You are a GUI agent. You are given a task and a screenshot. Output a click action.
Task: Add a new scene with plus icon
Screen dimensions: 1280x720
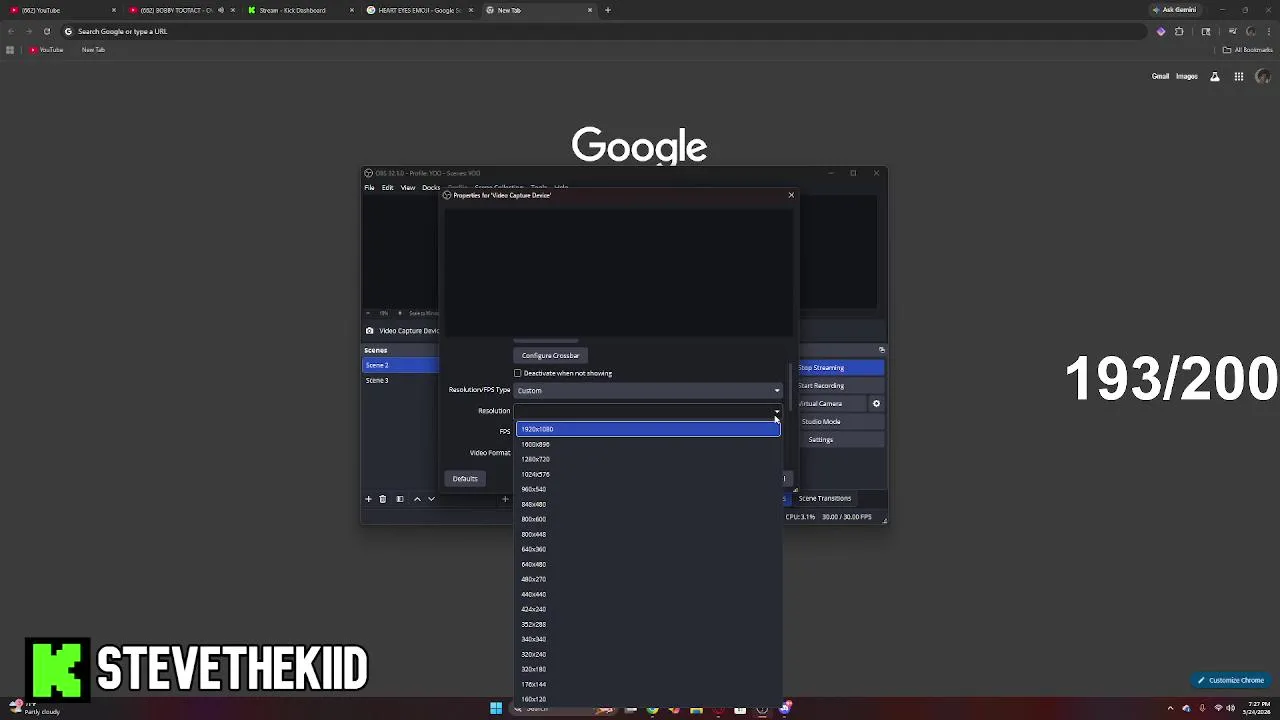click(368, 499)
